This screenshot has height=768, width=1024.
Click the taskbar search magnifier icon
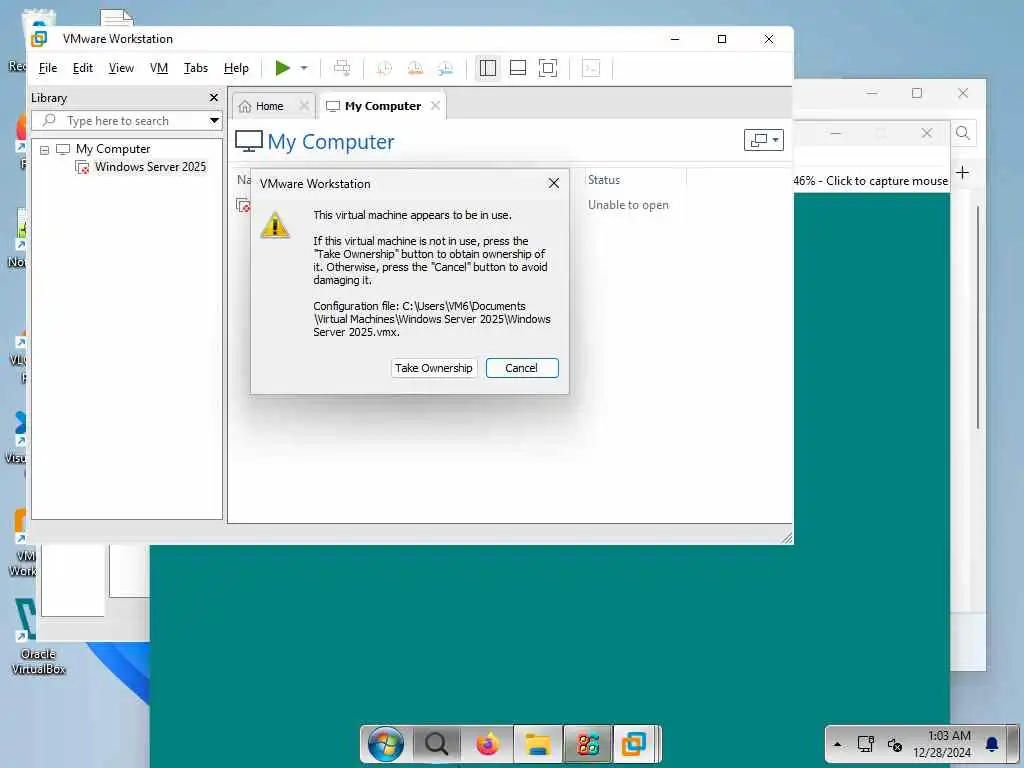click(x=436, y=744)
